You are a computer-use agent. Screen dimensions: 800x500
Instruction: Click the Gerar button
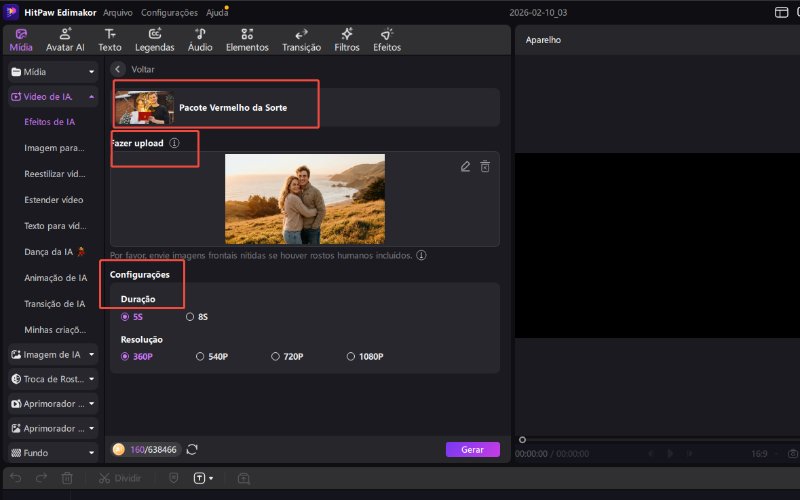coord(472,449)
